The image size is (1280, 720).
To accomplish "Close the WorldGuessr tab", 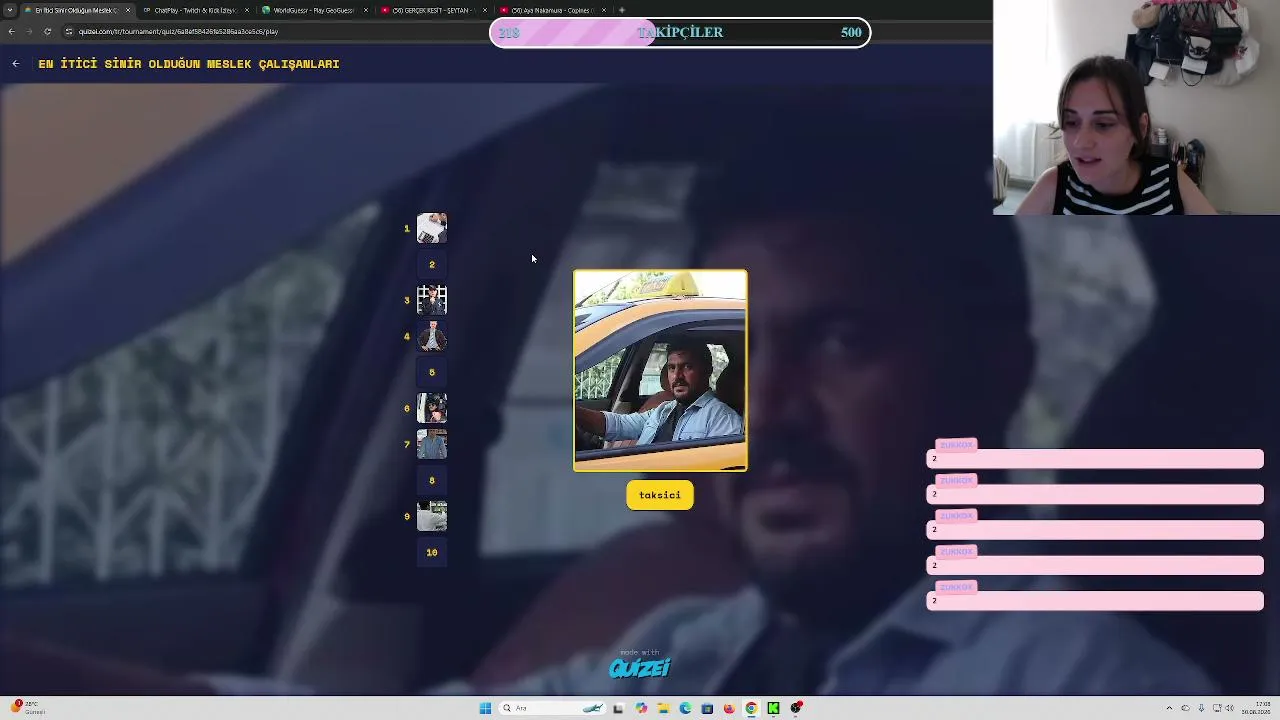I will 366,10.
